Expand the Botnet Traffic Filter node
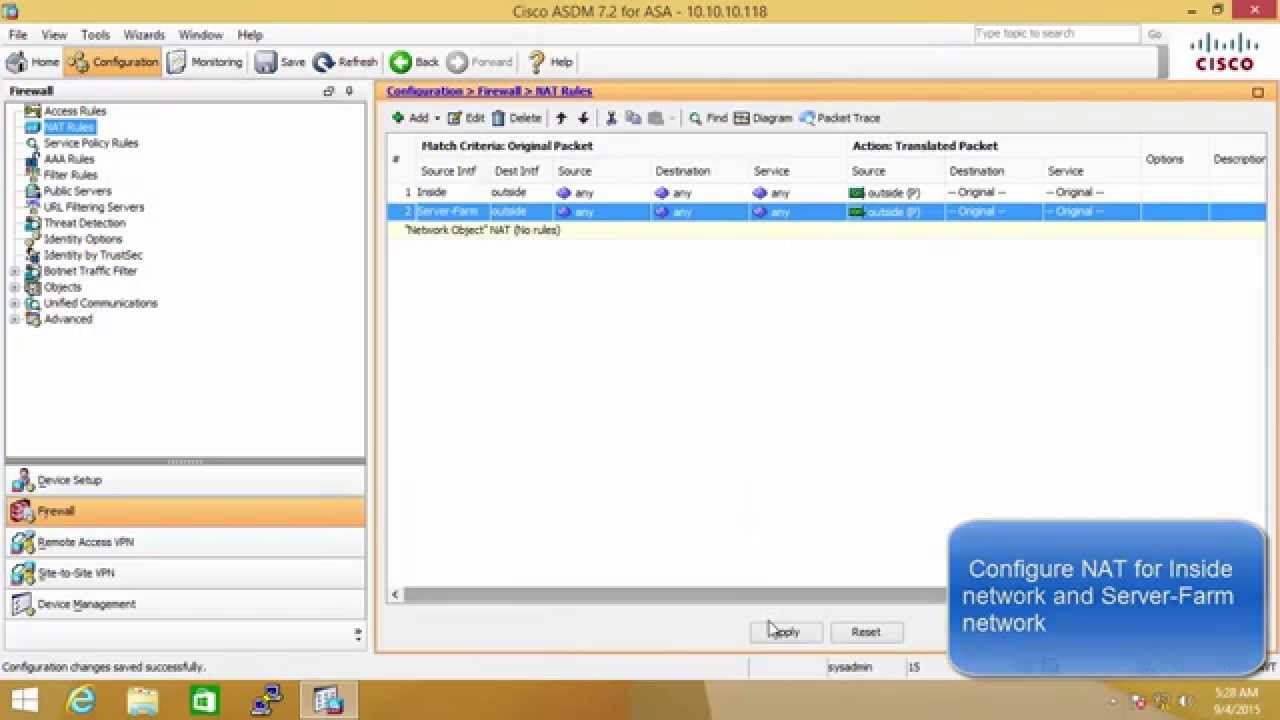1280x720 pixels. 14,271
